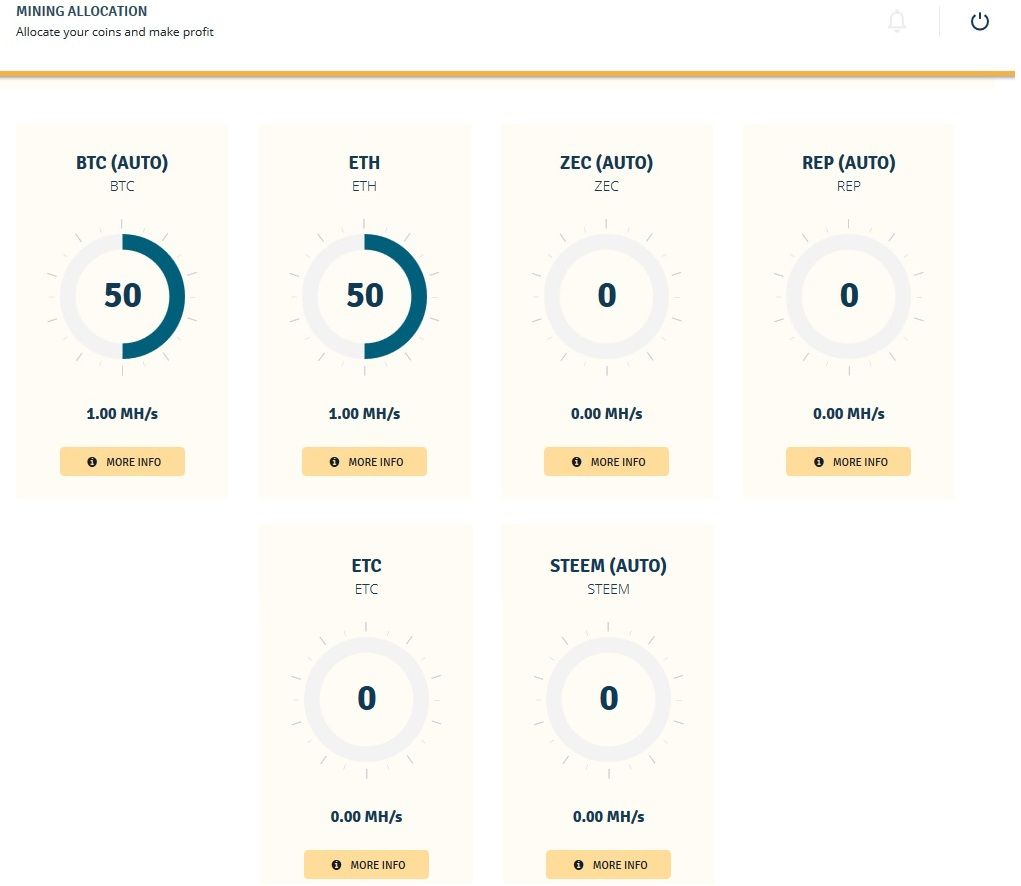1021x886 pixels.
Task: Click the REP (AUTO) card title
Action: pyautogui.click(x=848, y=163)
